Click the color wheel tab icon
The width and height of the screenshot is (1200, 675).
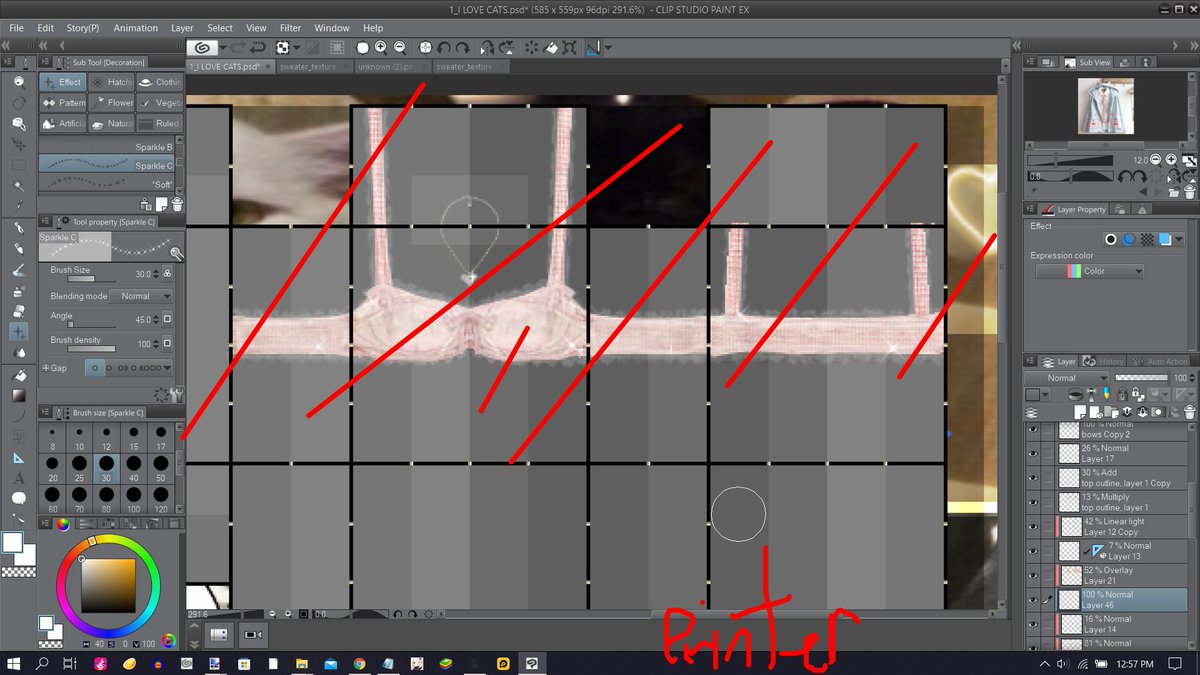(62, 524)
